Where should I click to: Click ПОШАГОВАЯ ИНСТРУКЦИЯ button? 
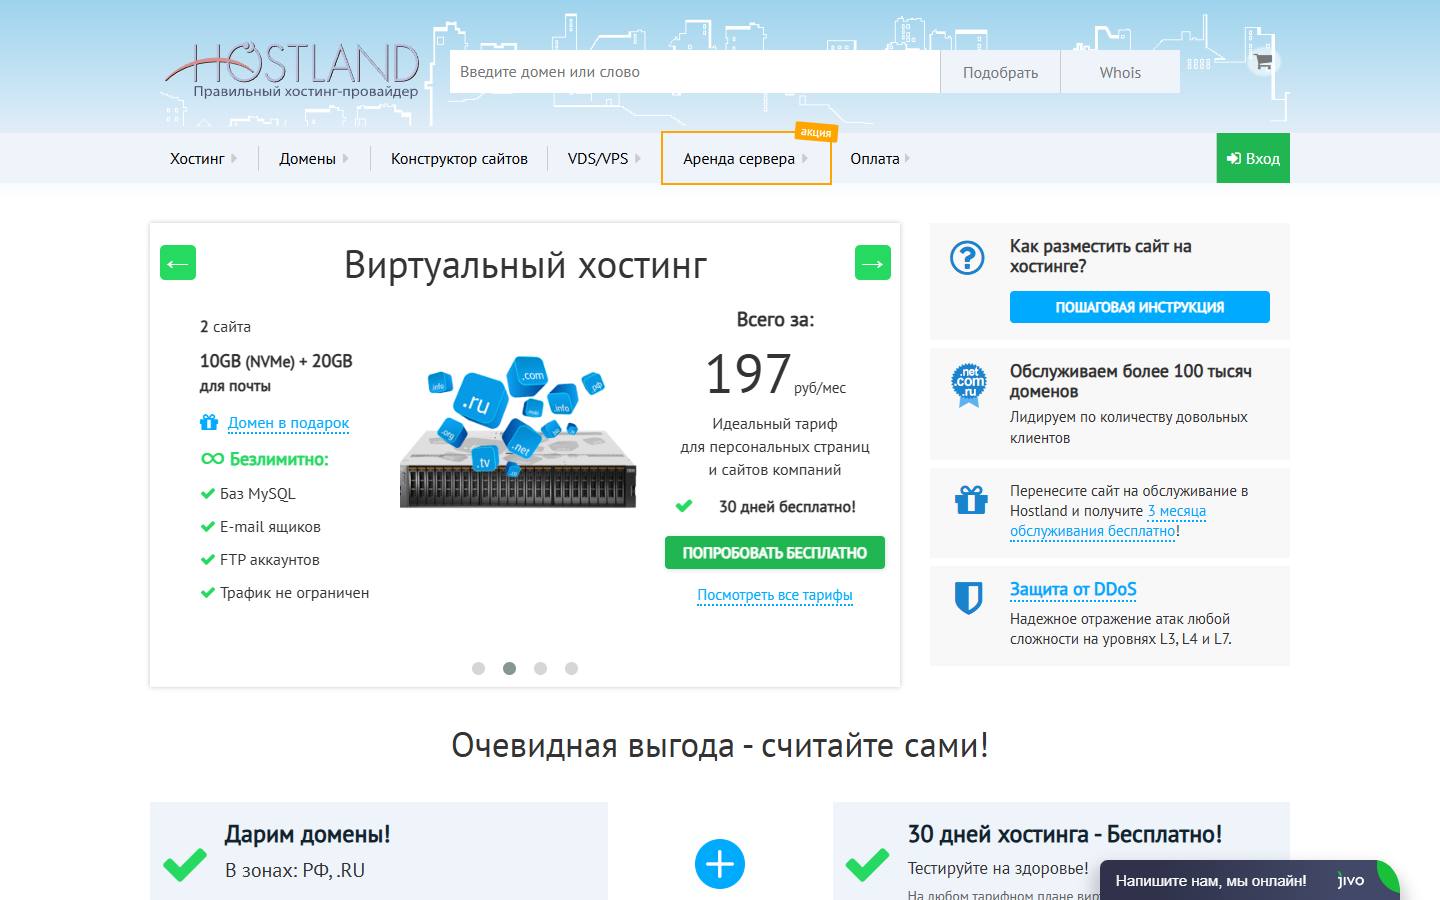coord(1140,307)
